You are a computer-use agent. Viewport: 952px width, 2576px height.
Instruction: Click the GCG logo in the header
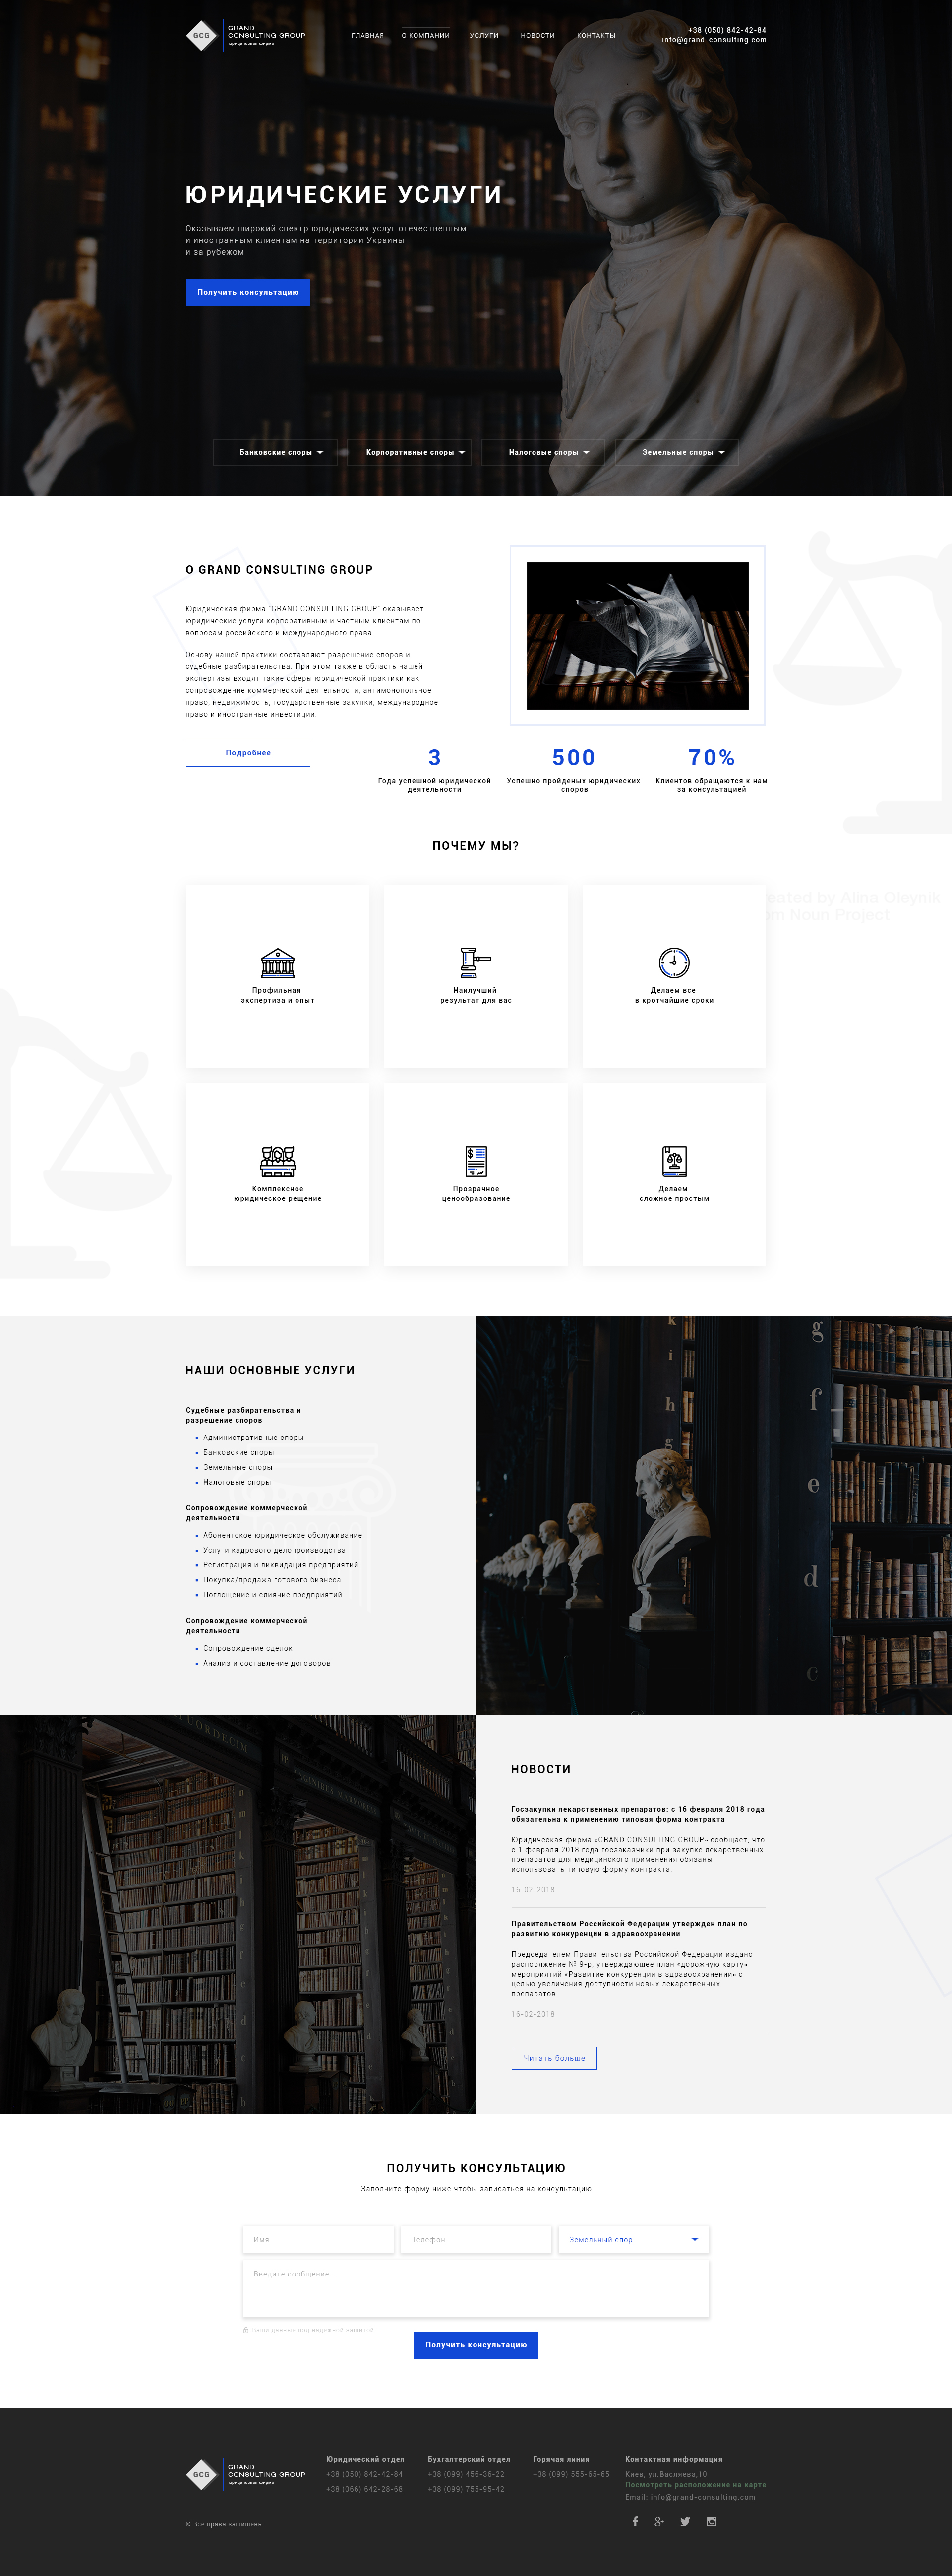tap(245, 35)
